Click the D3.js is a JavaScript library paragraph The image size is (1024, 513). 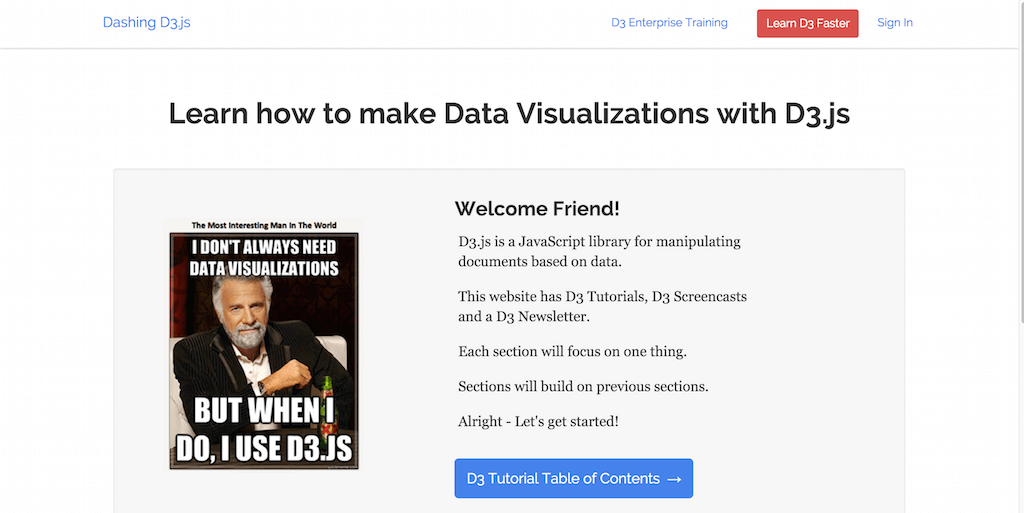[599, 251]
